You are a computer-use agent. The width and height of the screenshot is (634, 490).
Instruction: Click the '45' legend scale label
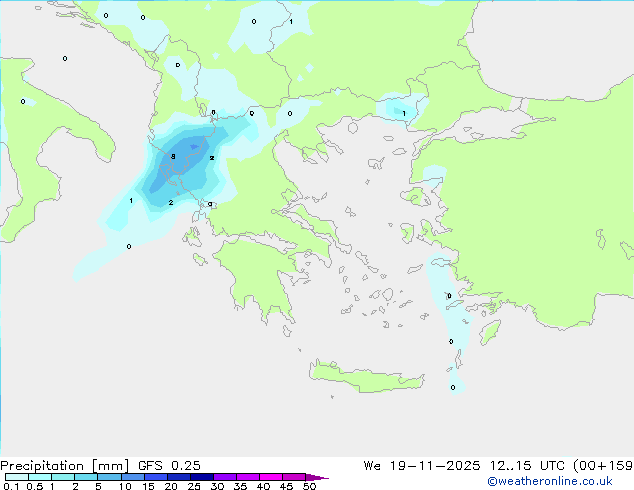point(286,486)
